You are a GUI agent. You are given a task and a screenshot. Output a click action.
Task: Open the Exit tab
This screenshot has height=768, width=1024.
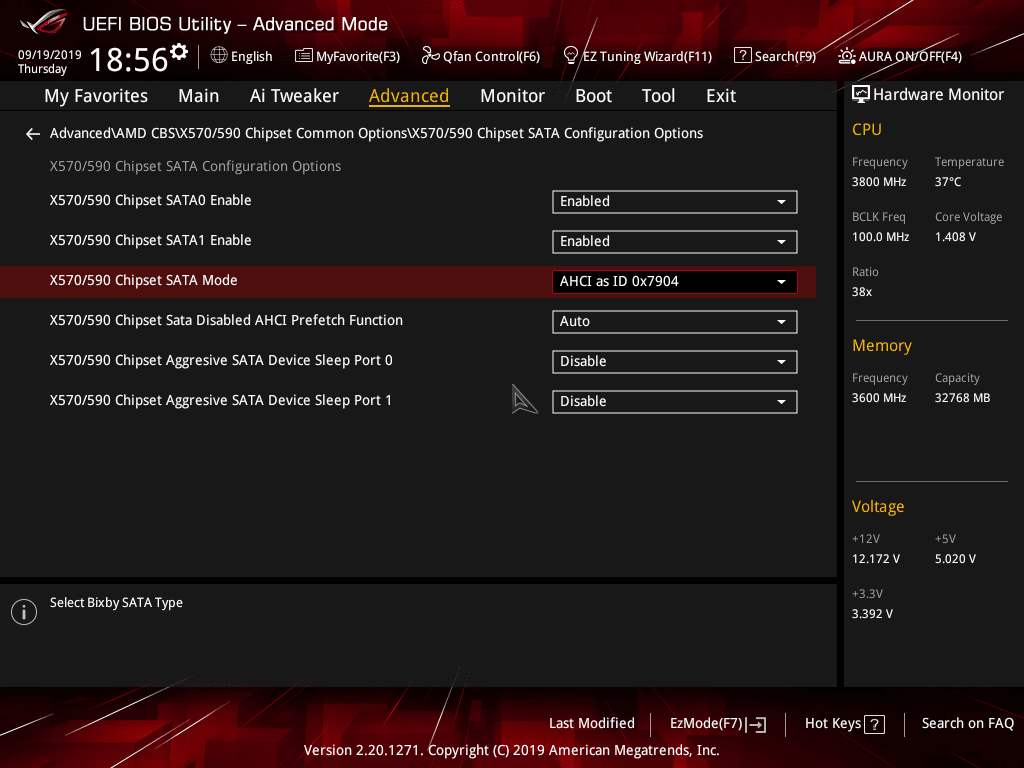tap(721, 96)
